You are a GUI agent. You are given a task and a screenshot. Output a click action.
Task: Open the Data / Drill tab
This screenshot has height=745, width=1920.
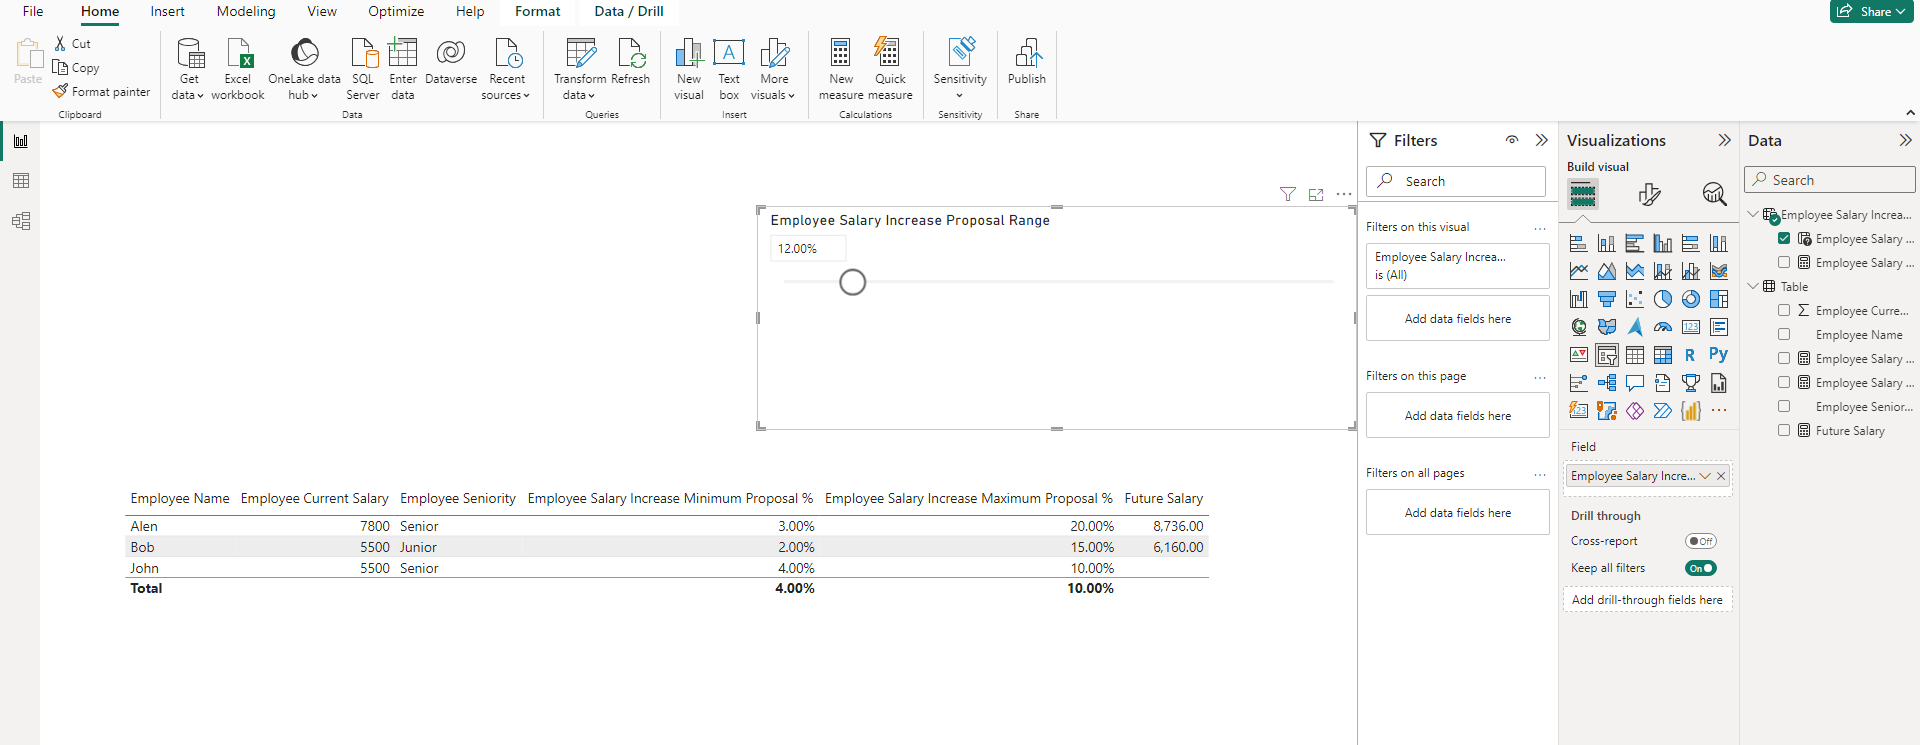(629, 11)
